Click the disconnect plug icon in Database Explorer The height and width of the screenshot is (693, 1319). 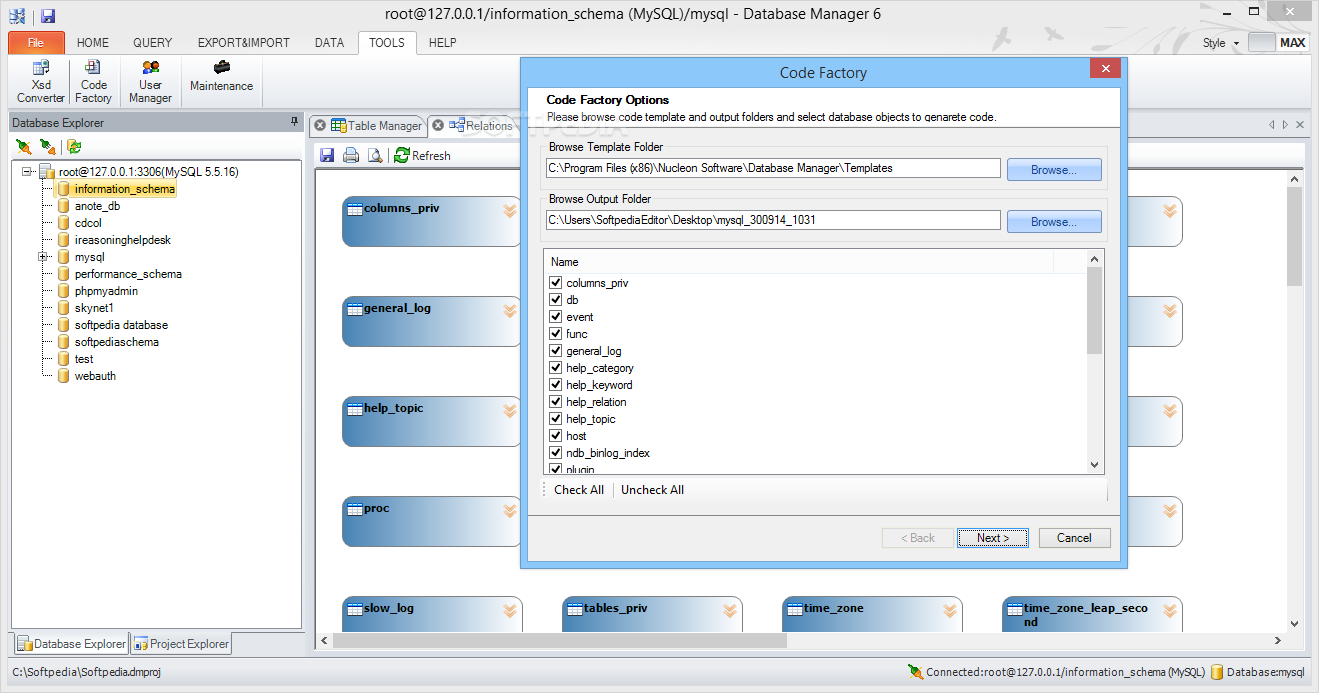[x=47, y=147]
